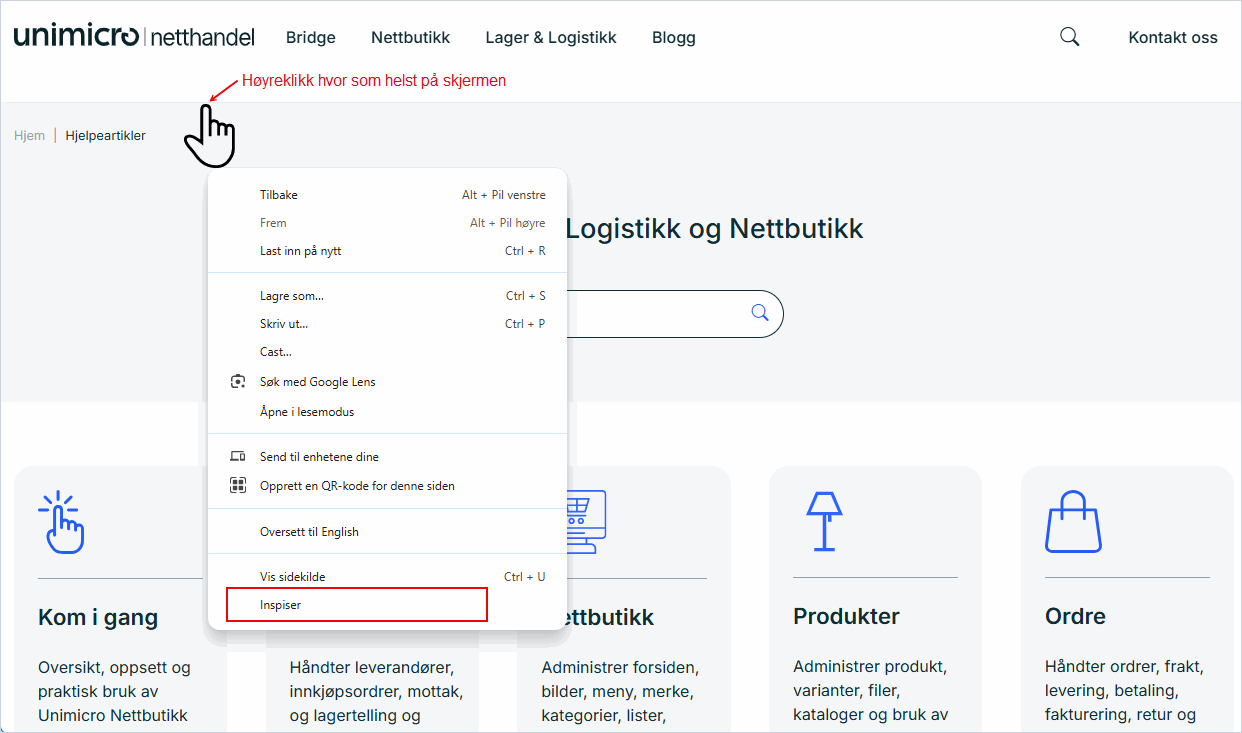Click the header search magnifier icon
Image resolution: width=1242 pixels, height=733 pixels.
(x=1069, y=37)
